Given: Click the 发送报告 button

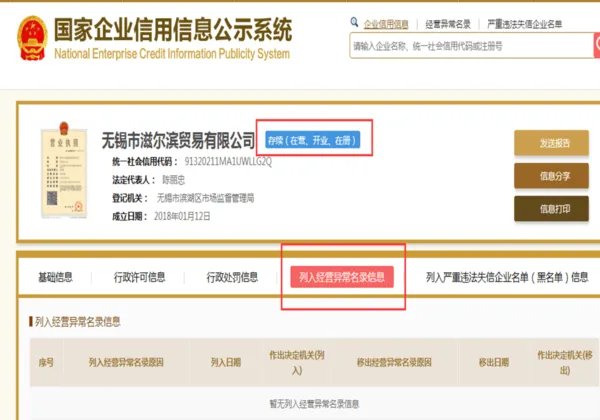Looking at the screenshot, I should pos(551,143).
